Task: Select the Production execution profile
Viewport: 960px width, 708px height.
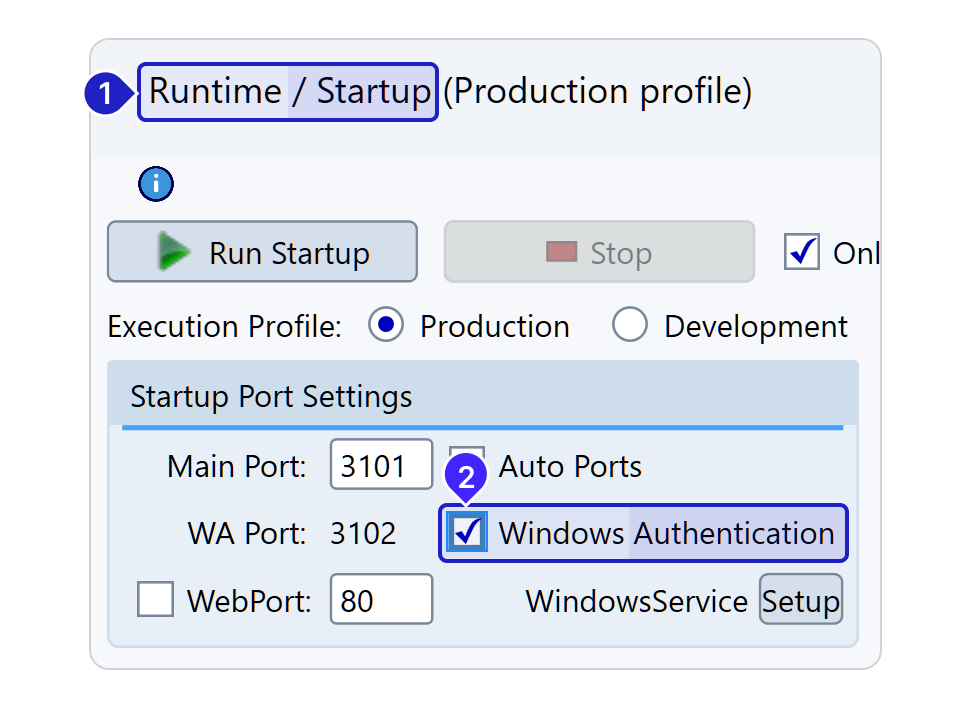Action: pos(386,325)
